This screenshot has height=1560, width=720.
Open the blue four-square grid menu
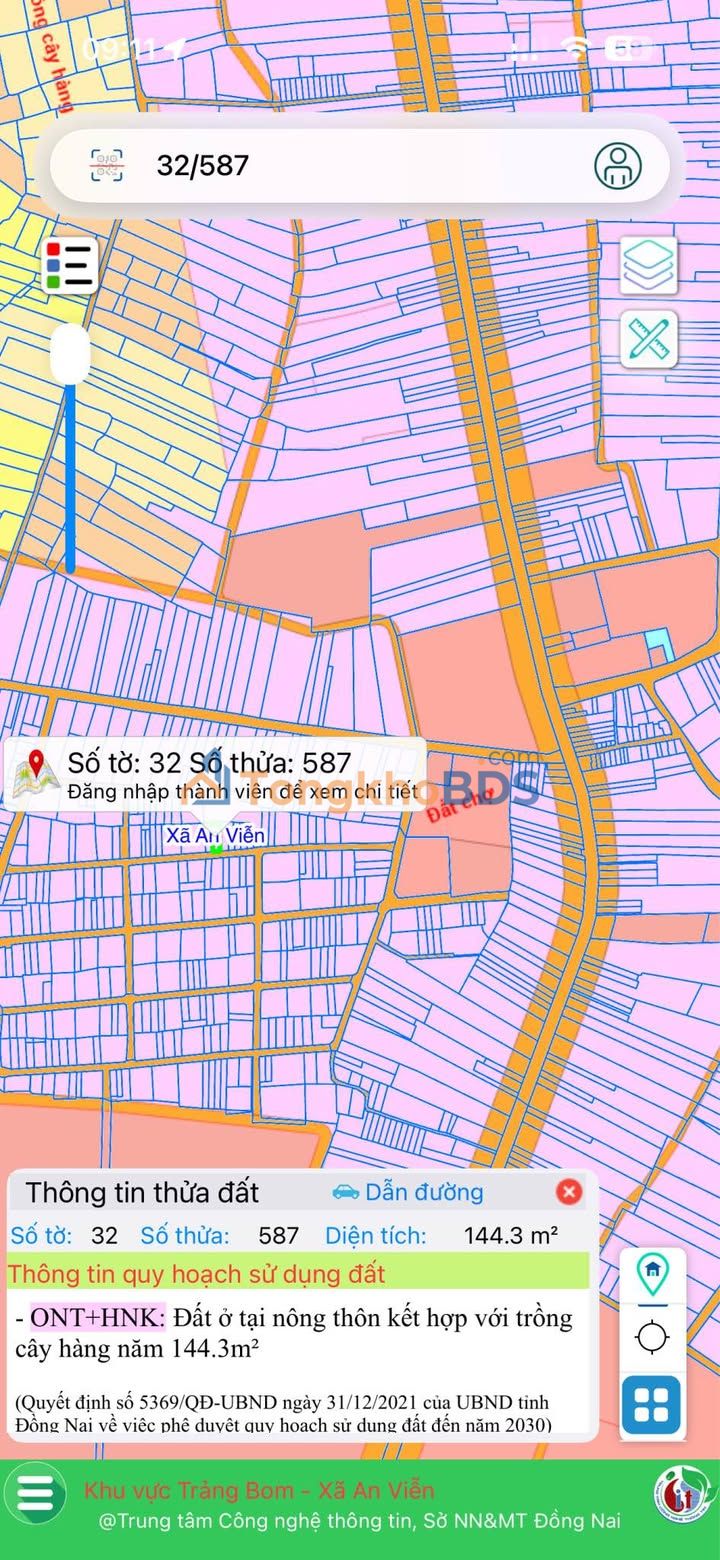tap(652, 1405)
